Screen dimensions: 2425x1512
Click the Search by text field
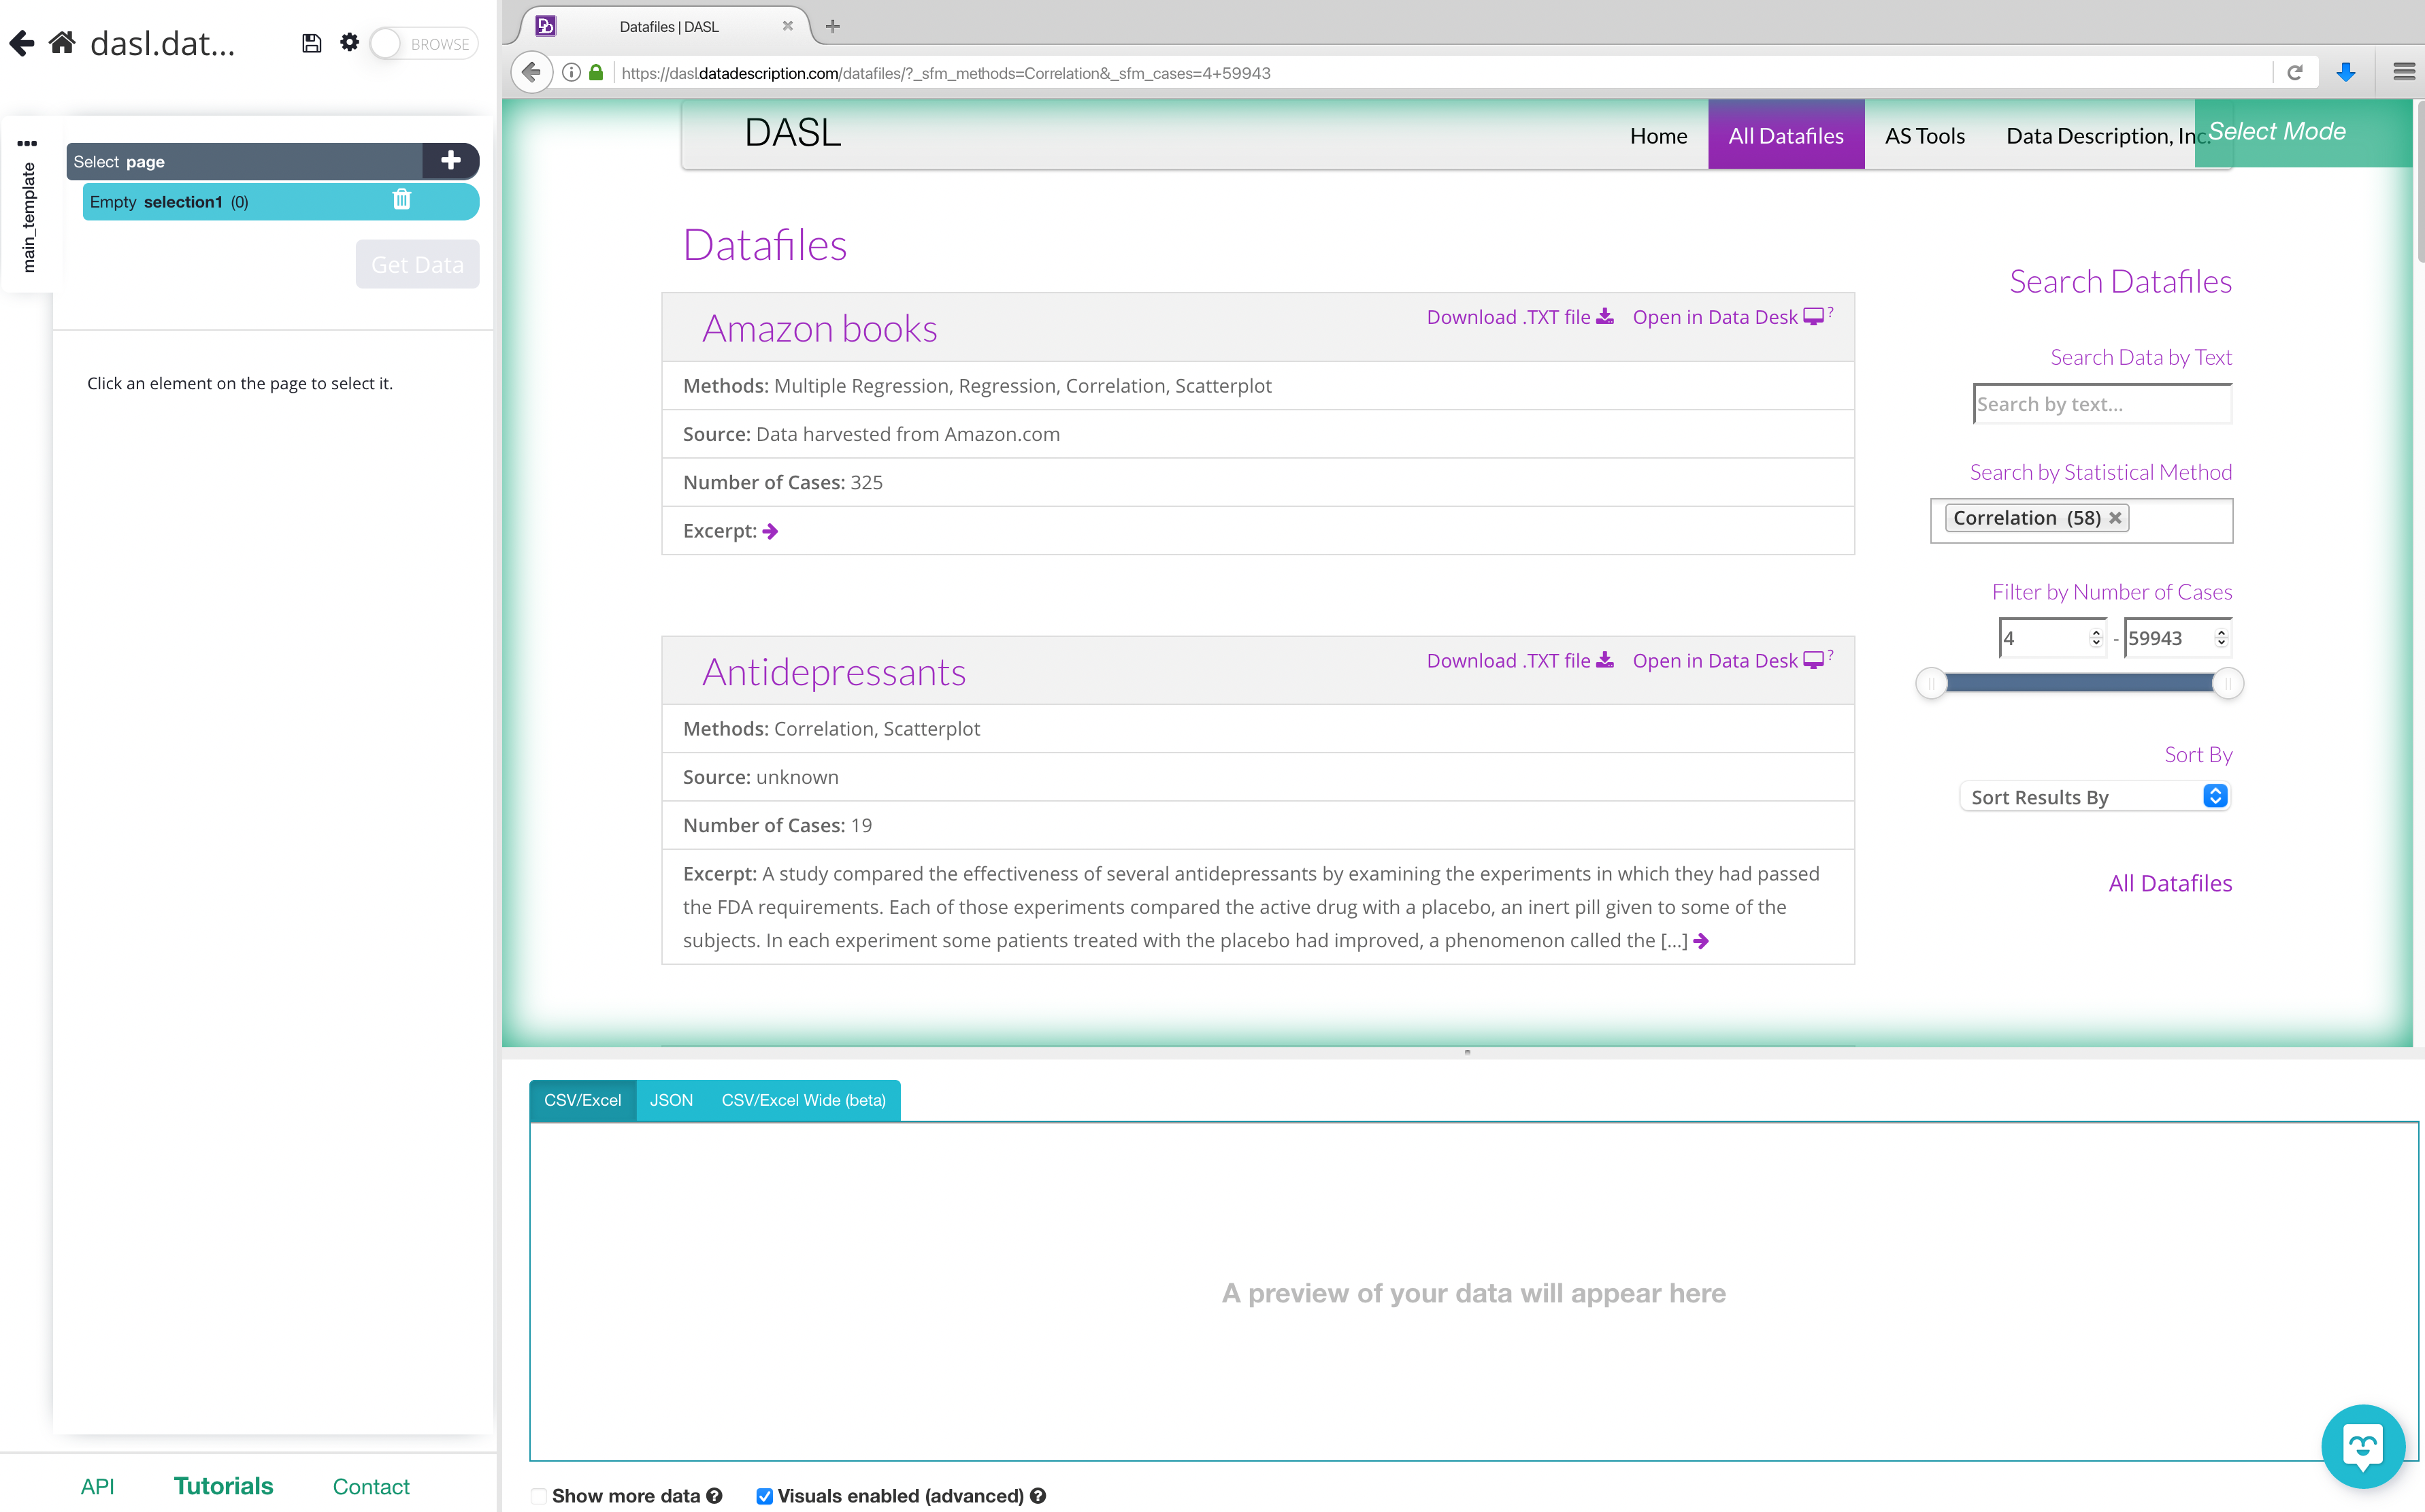pos(2102,404)
